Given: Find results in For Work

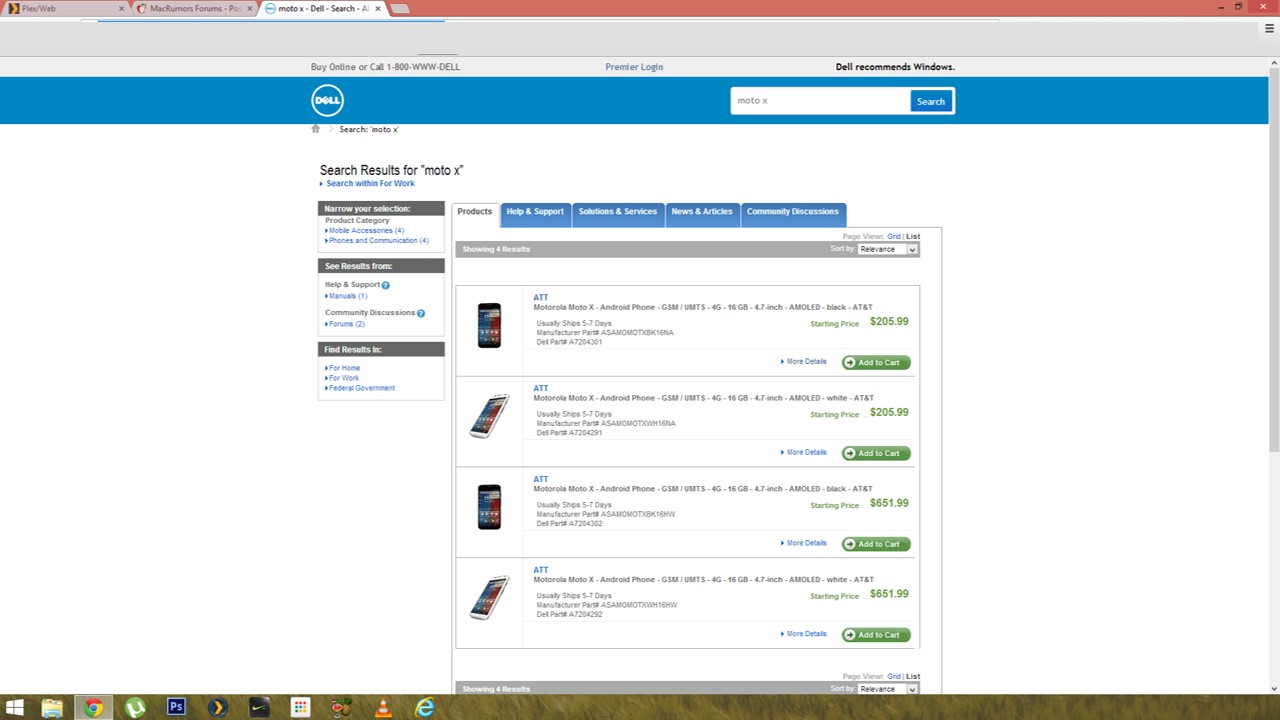Looking at the screenshot, I should tap(344, 378).
